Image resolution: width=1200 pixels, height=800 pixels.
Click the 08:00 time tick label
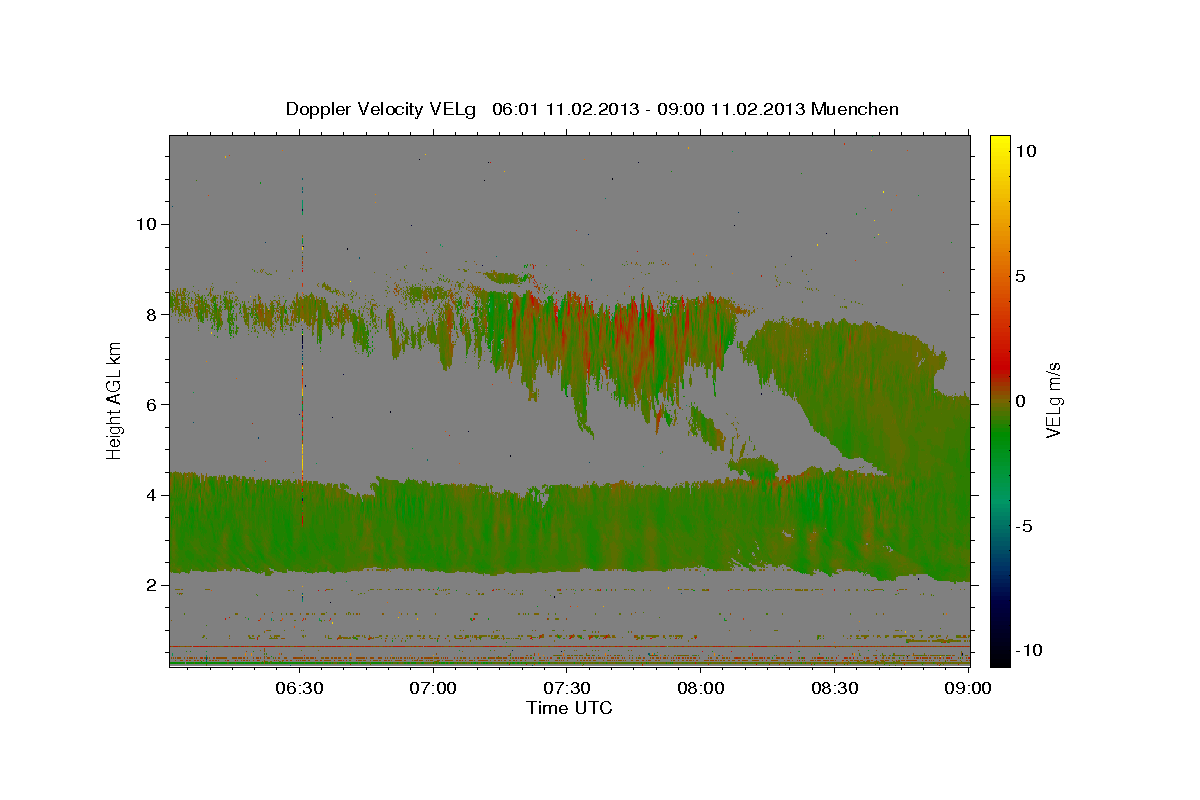[701, 688]
